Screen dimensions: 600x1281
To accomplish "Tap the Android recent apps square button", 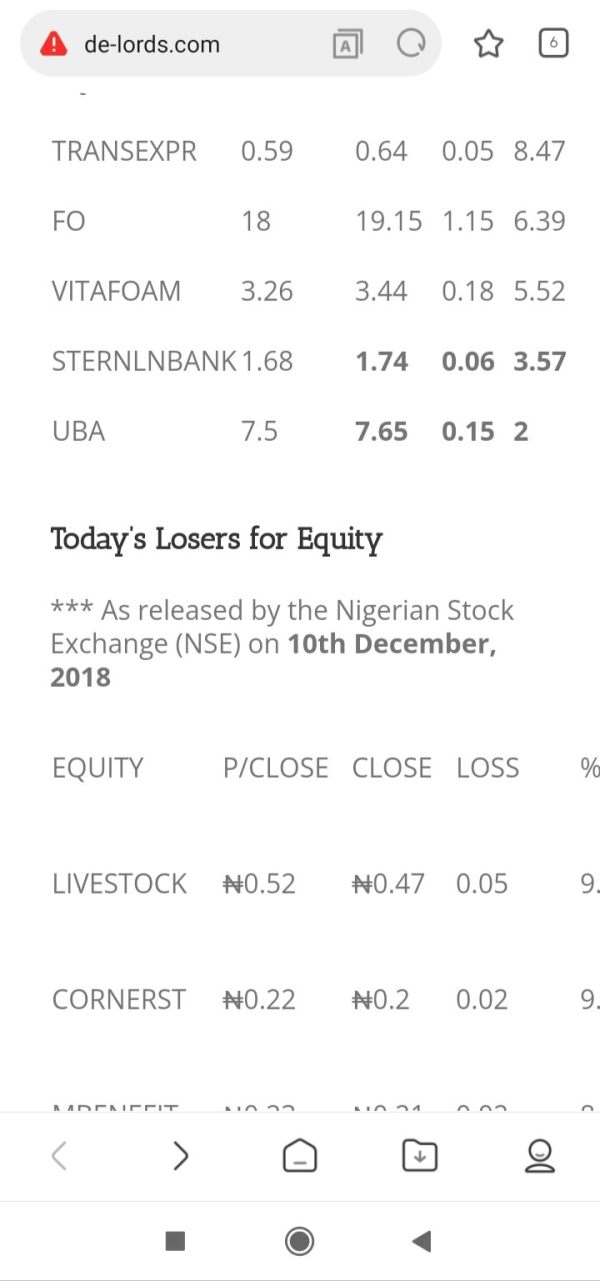I will coord(175,1241).
